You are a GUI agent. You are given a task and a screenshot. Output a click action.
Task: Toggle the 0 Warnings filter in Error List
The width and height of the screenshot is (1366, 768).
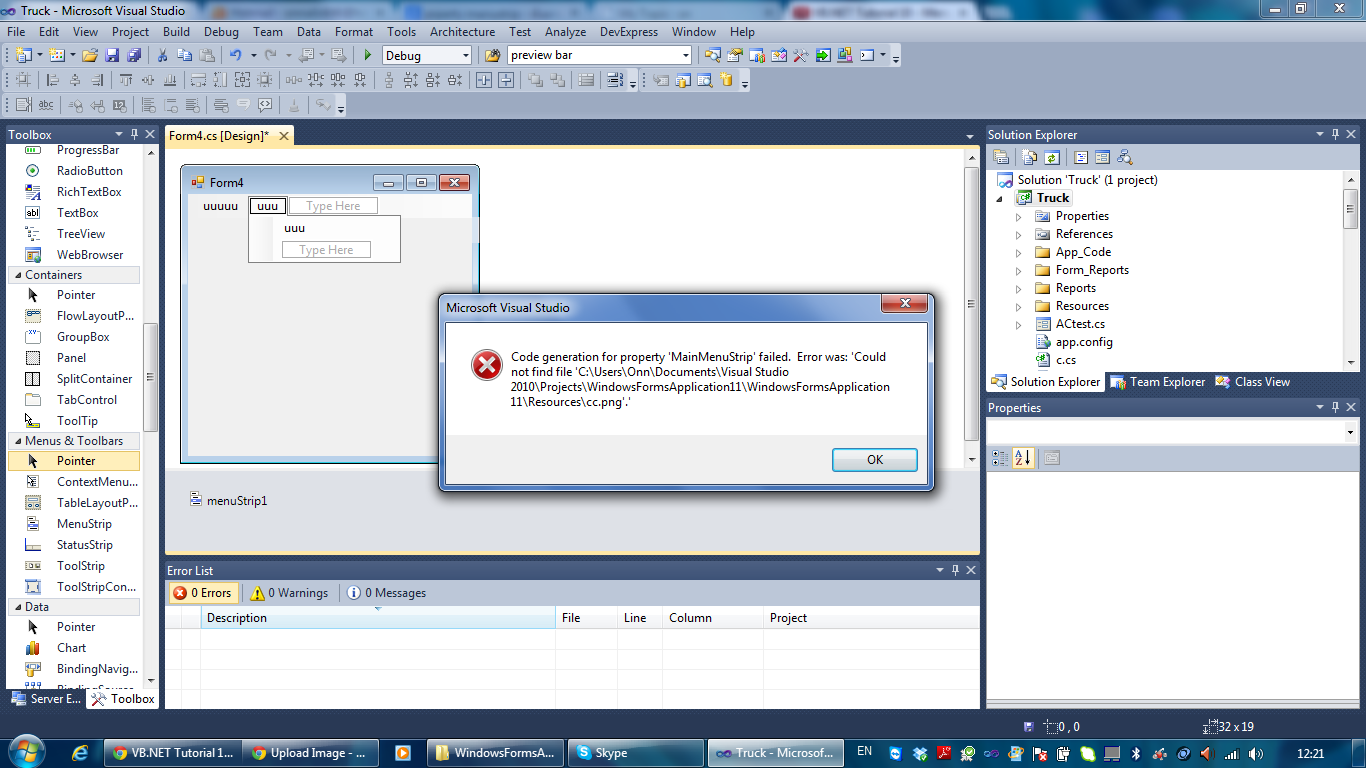pos(289,593)
